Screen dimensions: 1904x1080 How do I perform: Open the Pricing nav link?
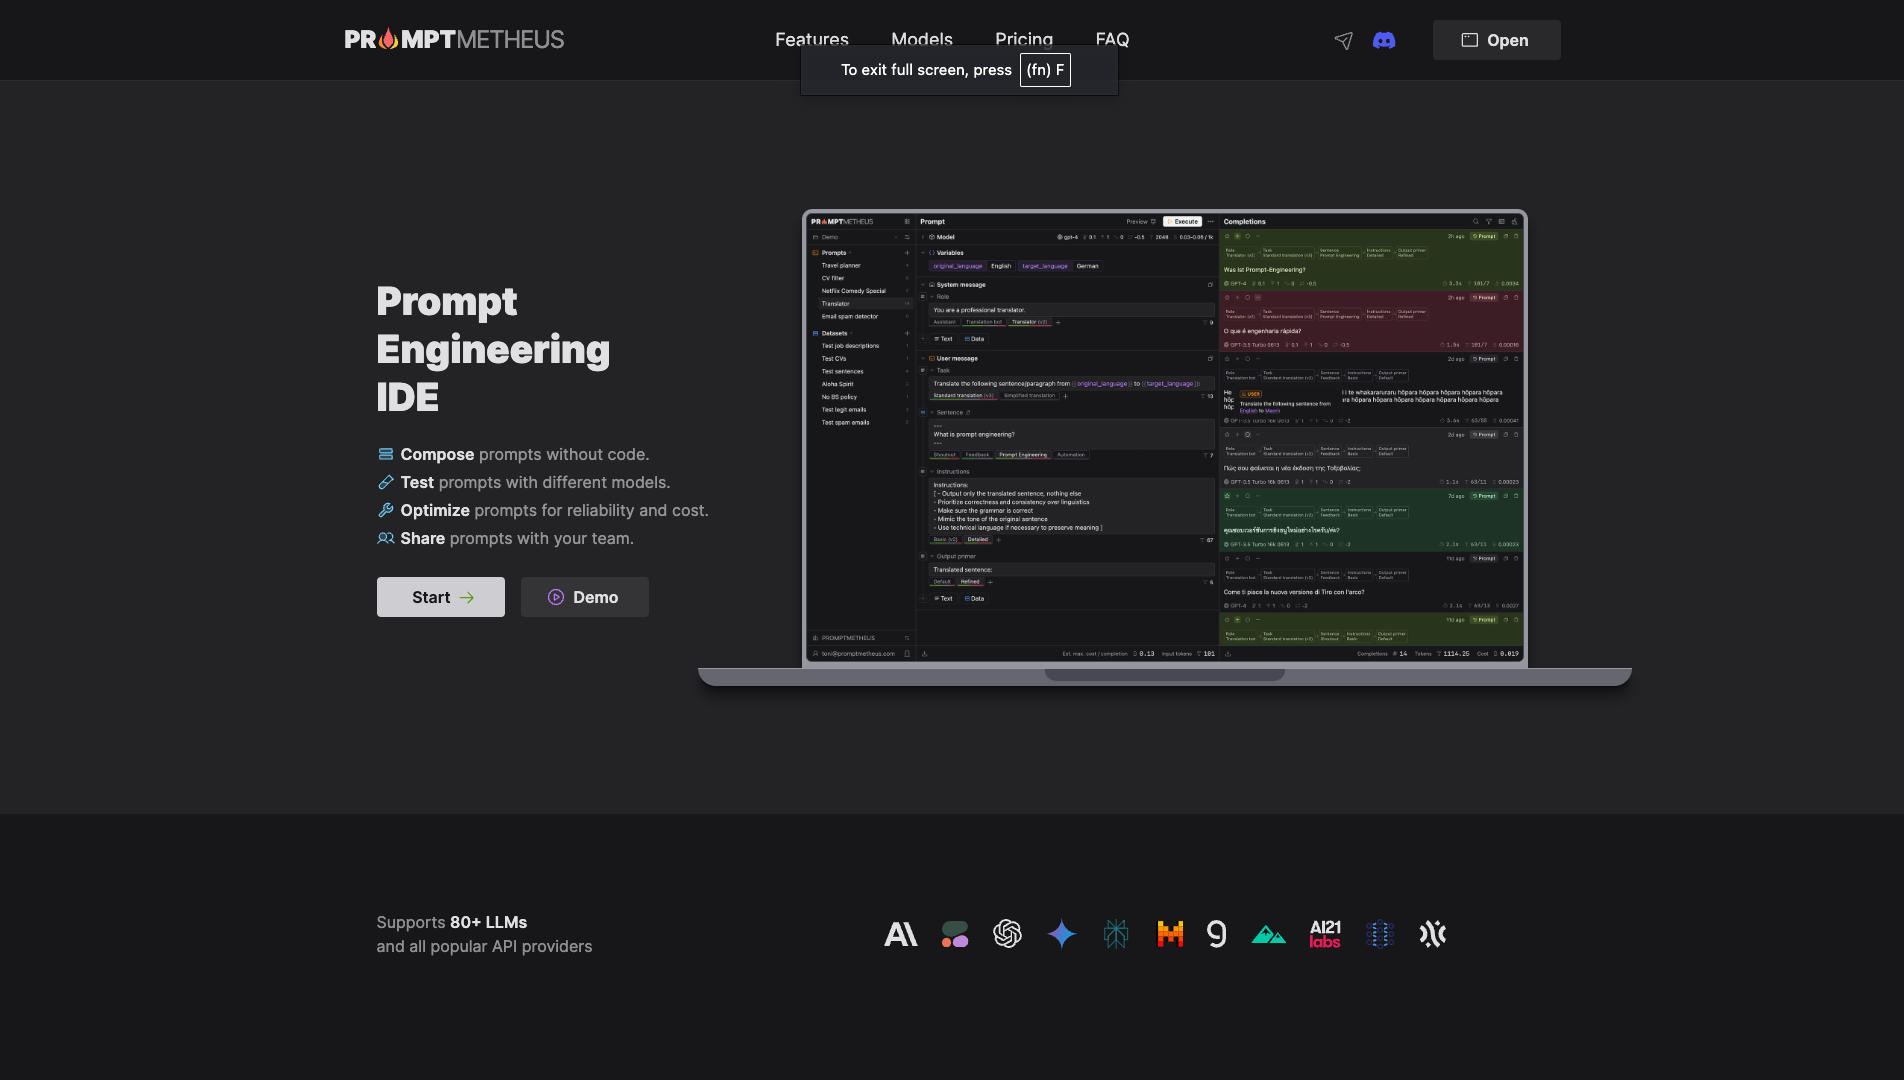pyautogui.click(x=1023, y=39)
